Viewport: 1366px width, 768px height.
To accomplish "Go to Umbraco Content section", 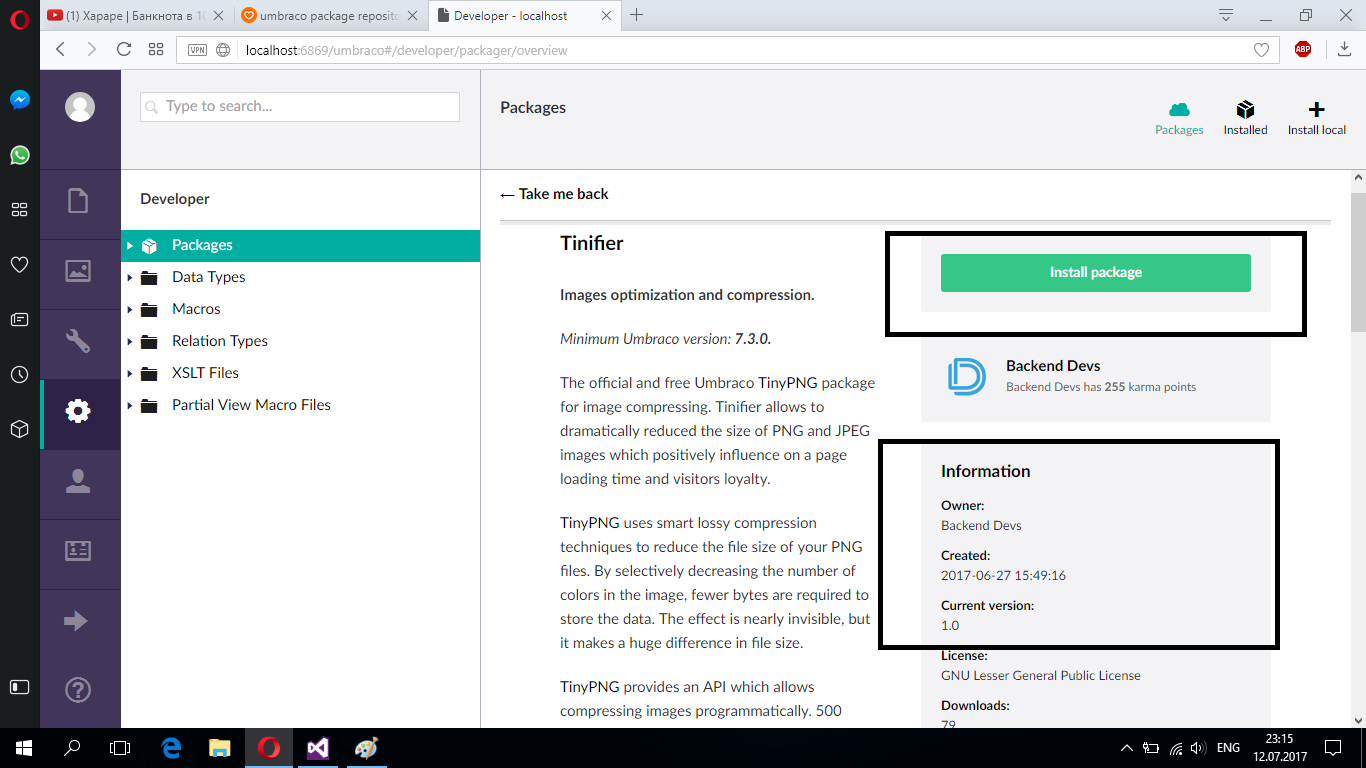I will 78,200.
